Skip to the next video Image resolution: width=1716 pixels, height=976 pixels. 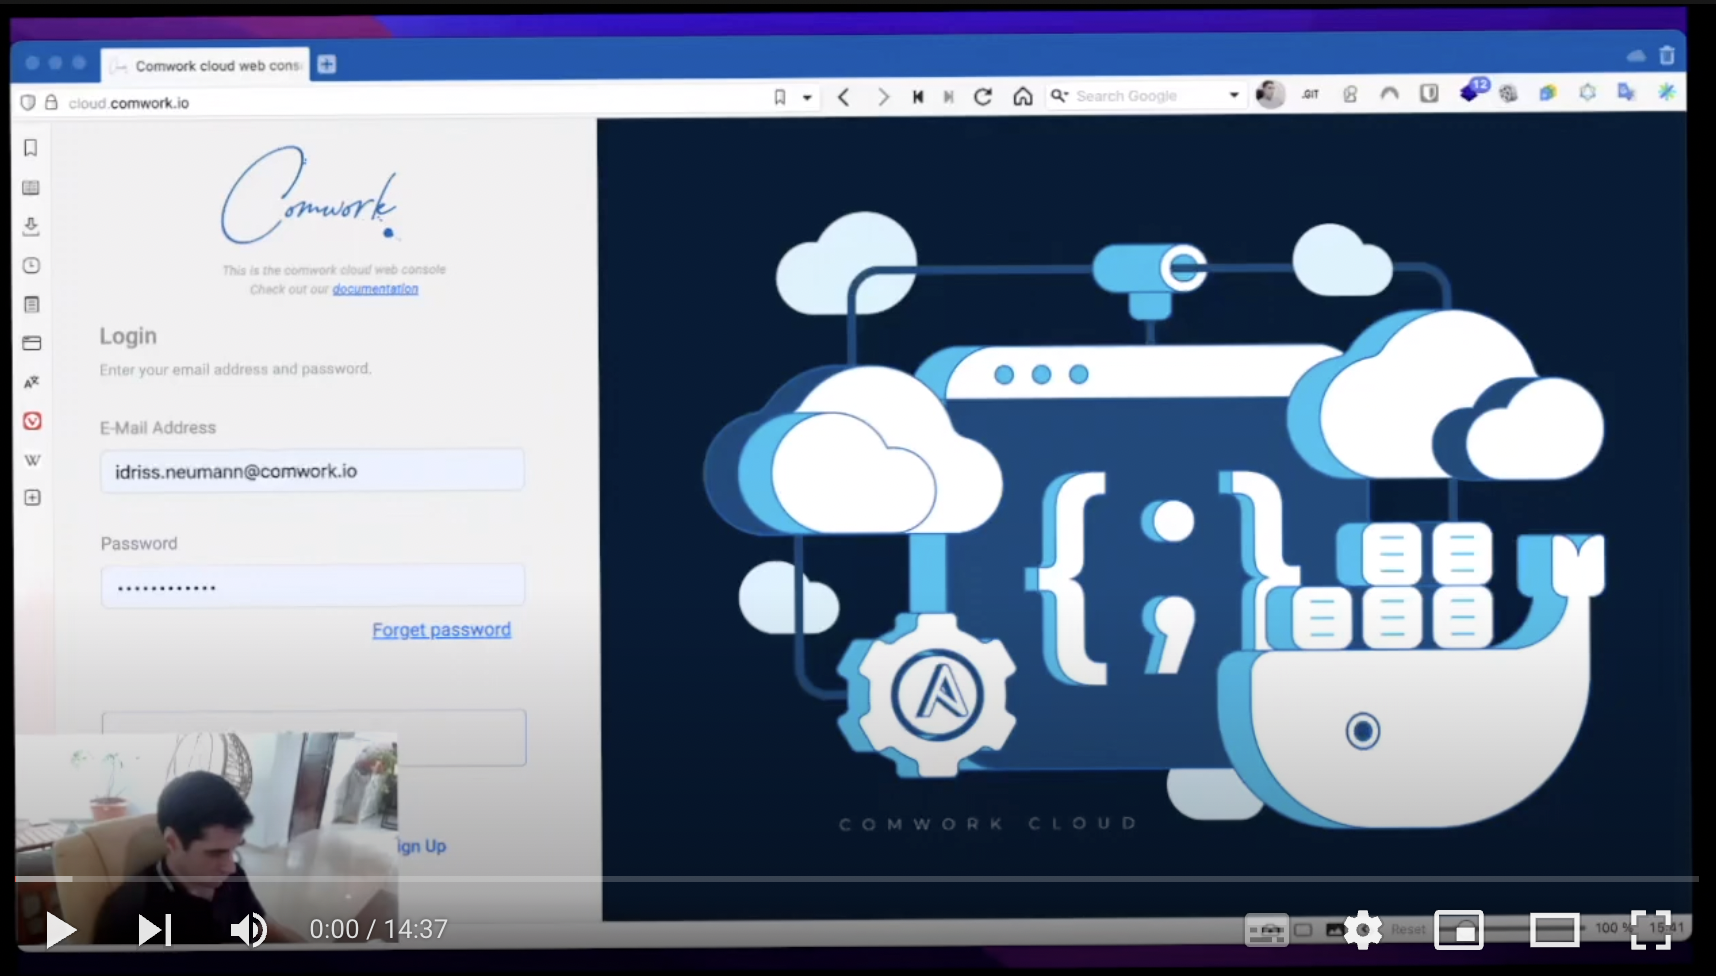[x=155, y=930]
